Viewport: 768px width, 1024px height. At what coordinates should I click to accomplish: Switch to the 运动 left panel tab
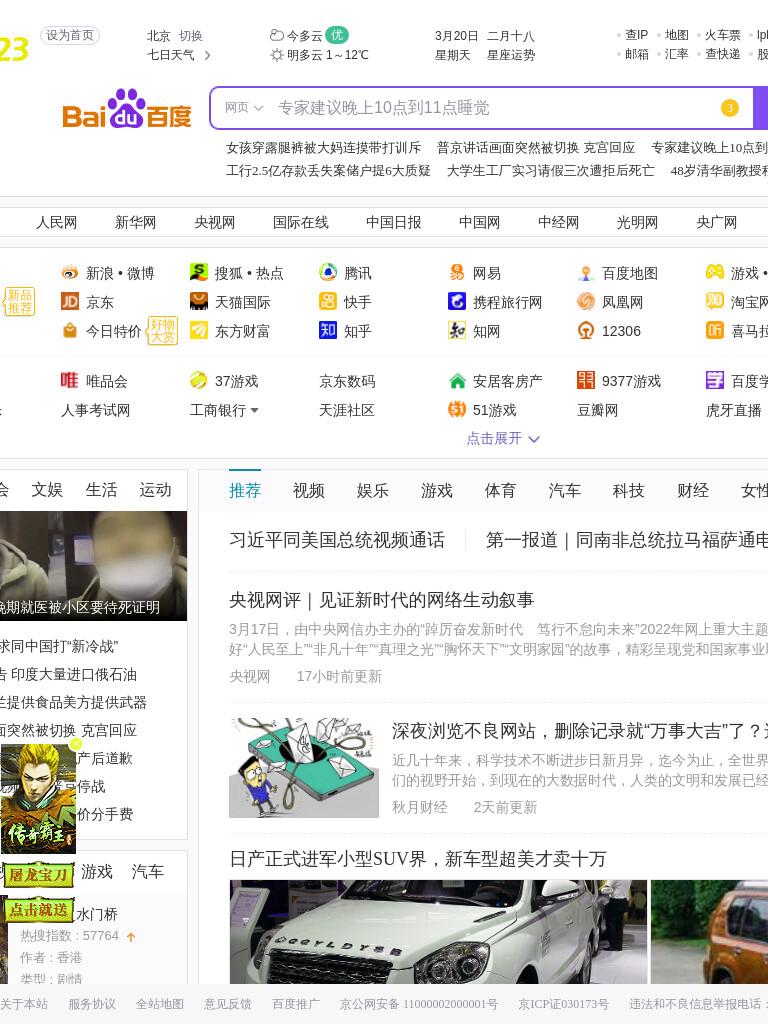coord(155,490)
